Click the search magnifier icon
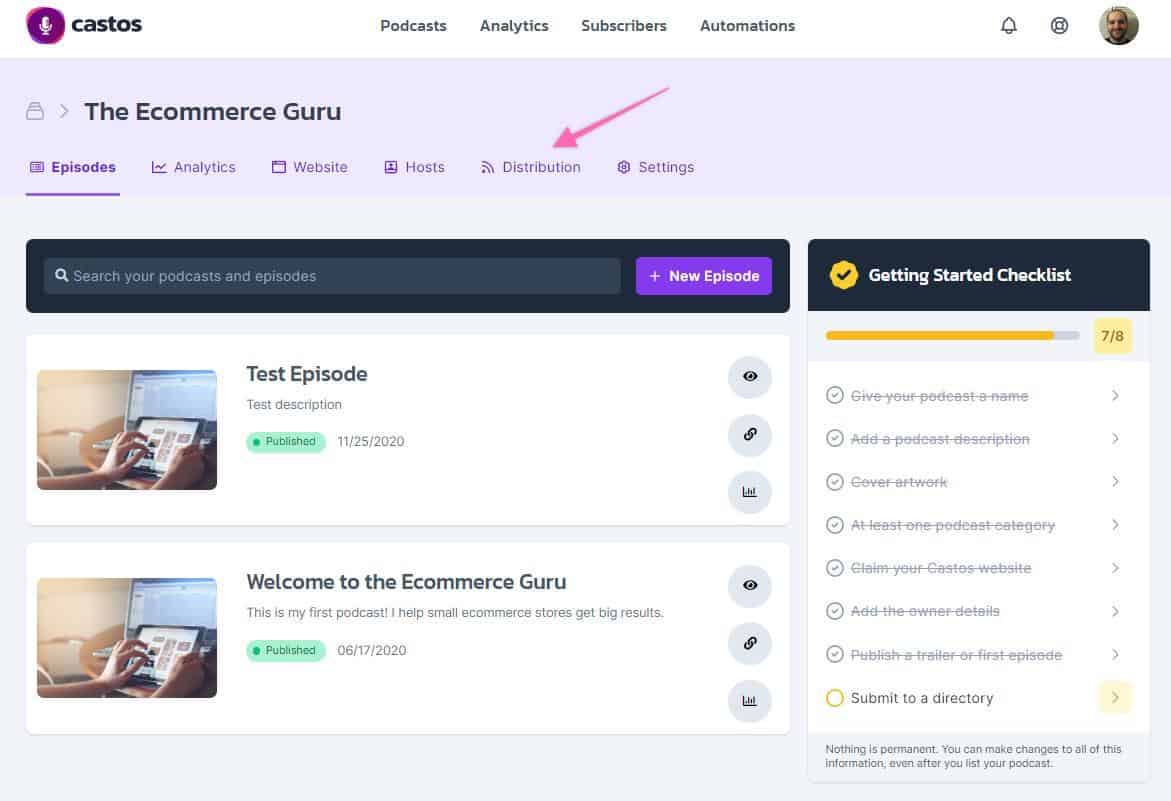Viewport: 1171px width, 801px height. [61, 275]
